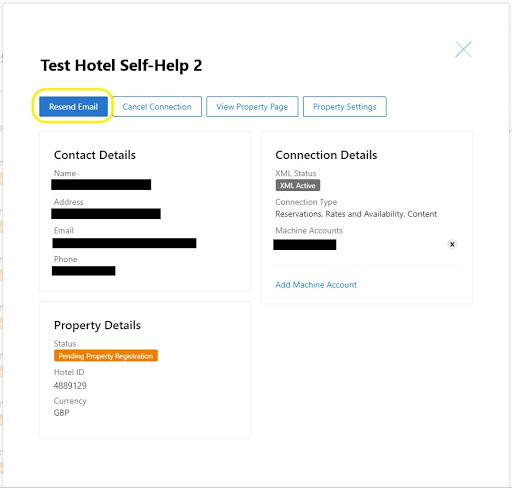Click the Connection Type value text
The image size is (512, 490).
[356, 214]
